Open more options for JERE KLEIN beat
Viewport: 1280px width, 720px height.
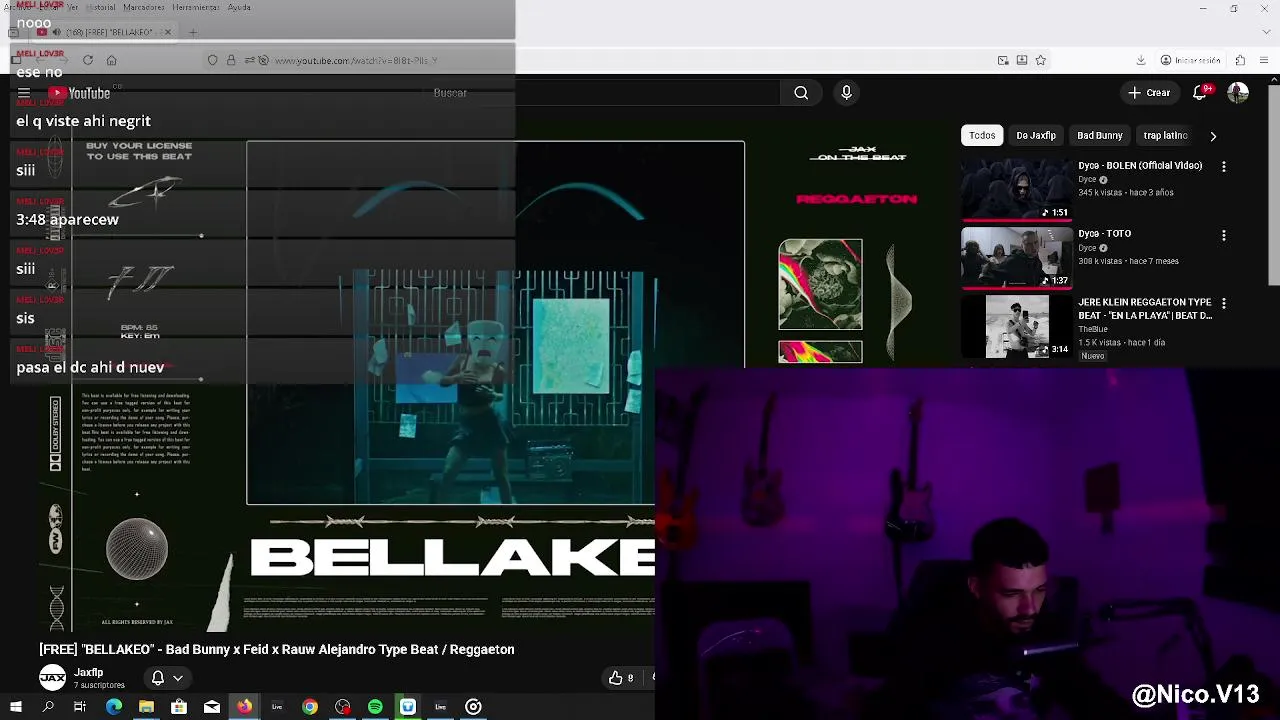pos(1223,303)
